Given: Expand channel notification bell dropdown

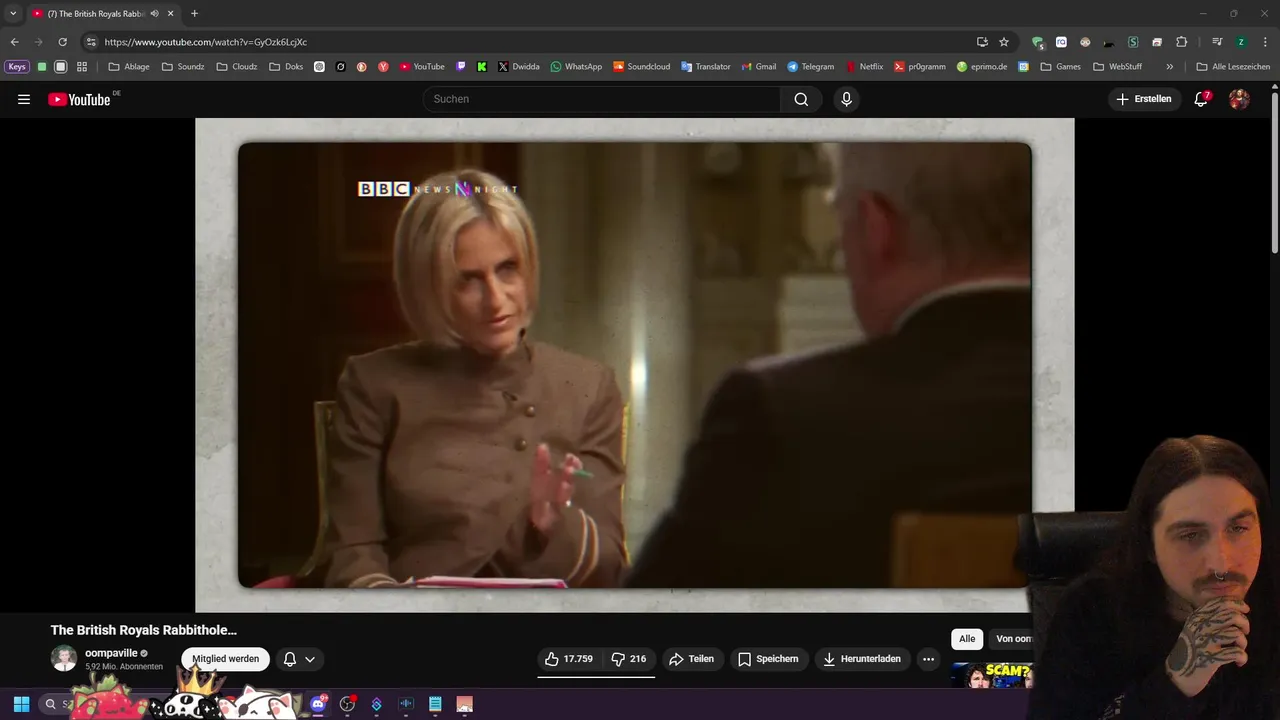Looking at the screenshot, I should pos(299,659).
